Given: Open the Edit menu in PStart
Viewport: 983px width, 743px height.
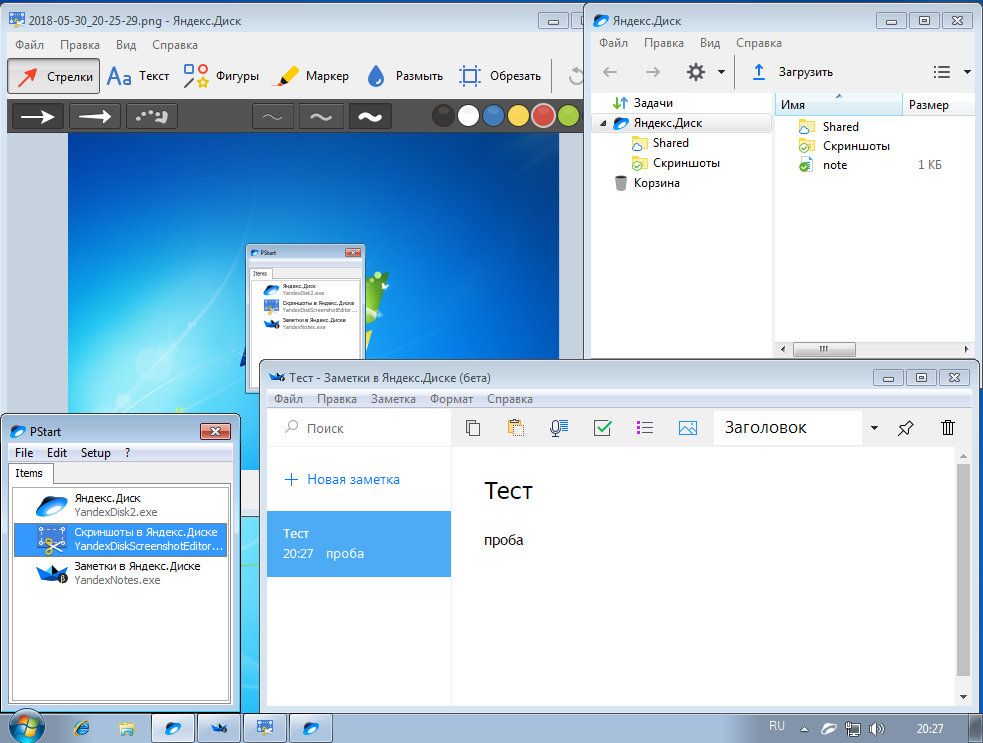Looking at the screenshot, I should [x=56, y=453].
